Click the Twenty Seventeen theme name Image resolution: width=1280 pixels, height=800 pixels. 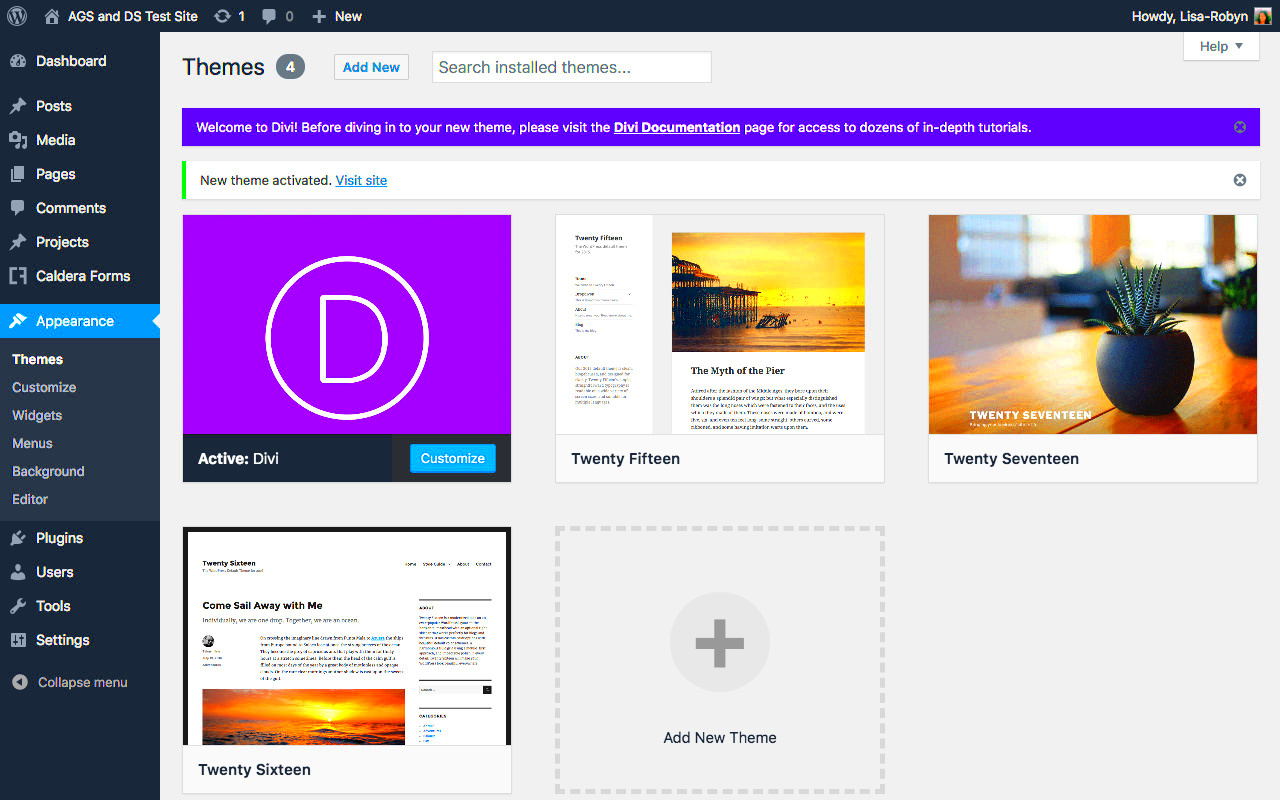(x=1012, y=459)
